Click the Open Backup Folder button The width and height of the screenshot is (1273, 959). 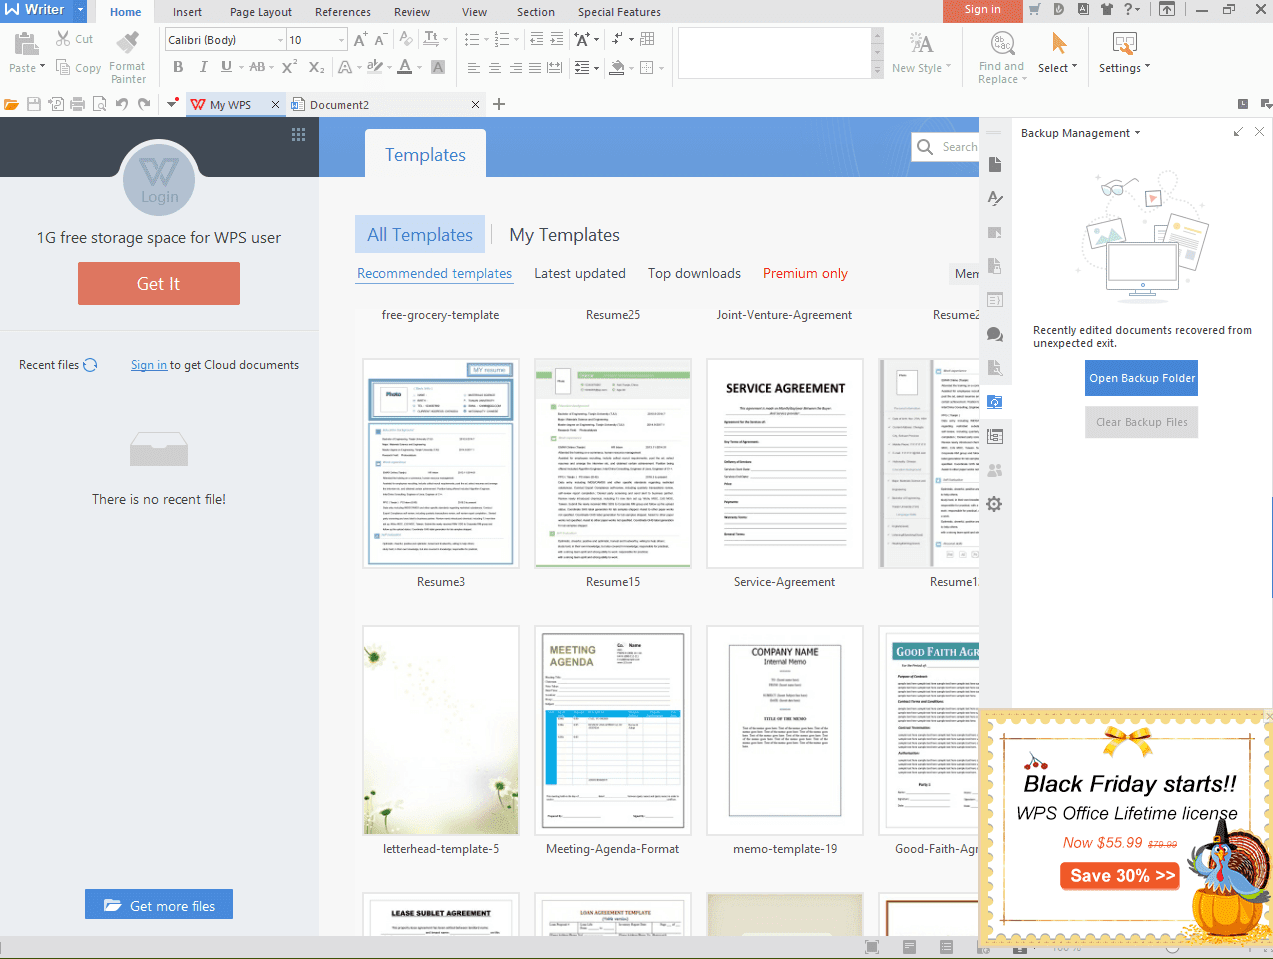click(1141, 378)
